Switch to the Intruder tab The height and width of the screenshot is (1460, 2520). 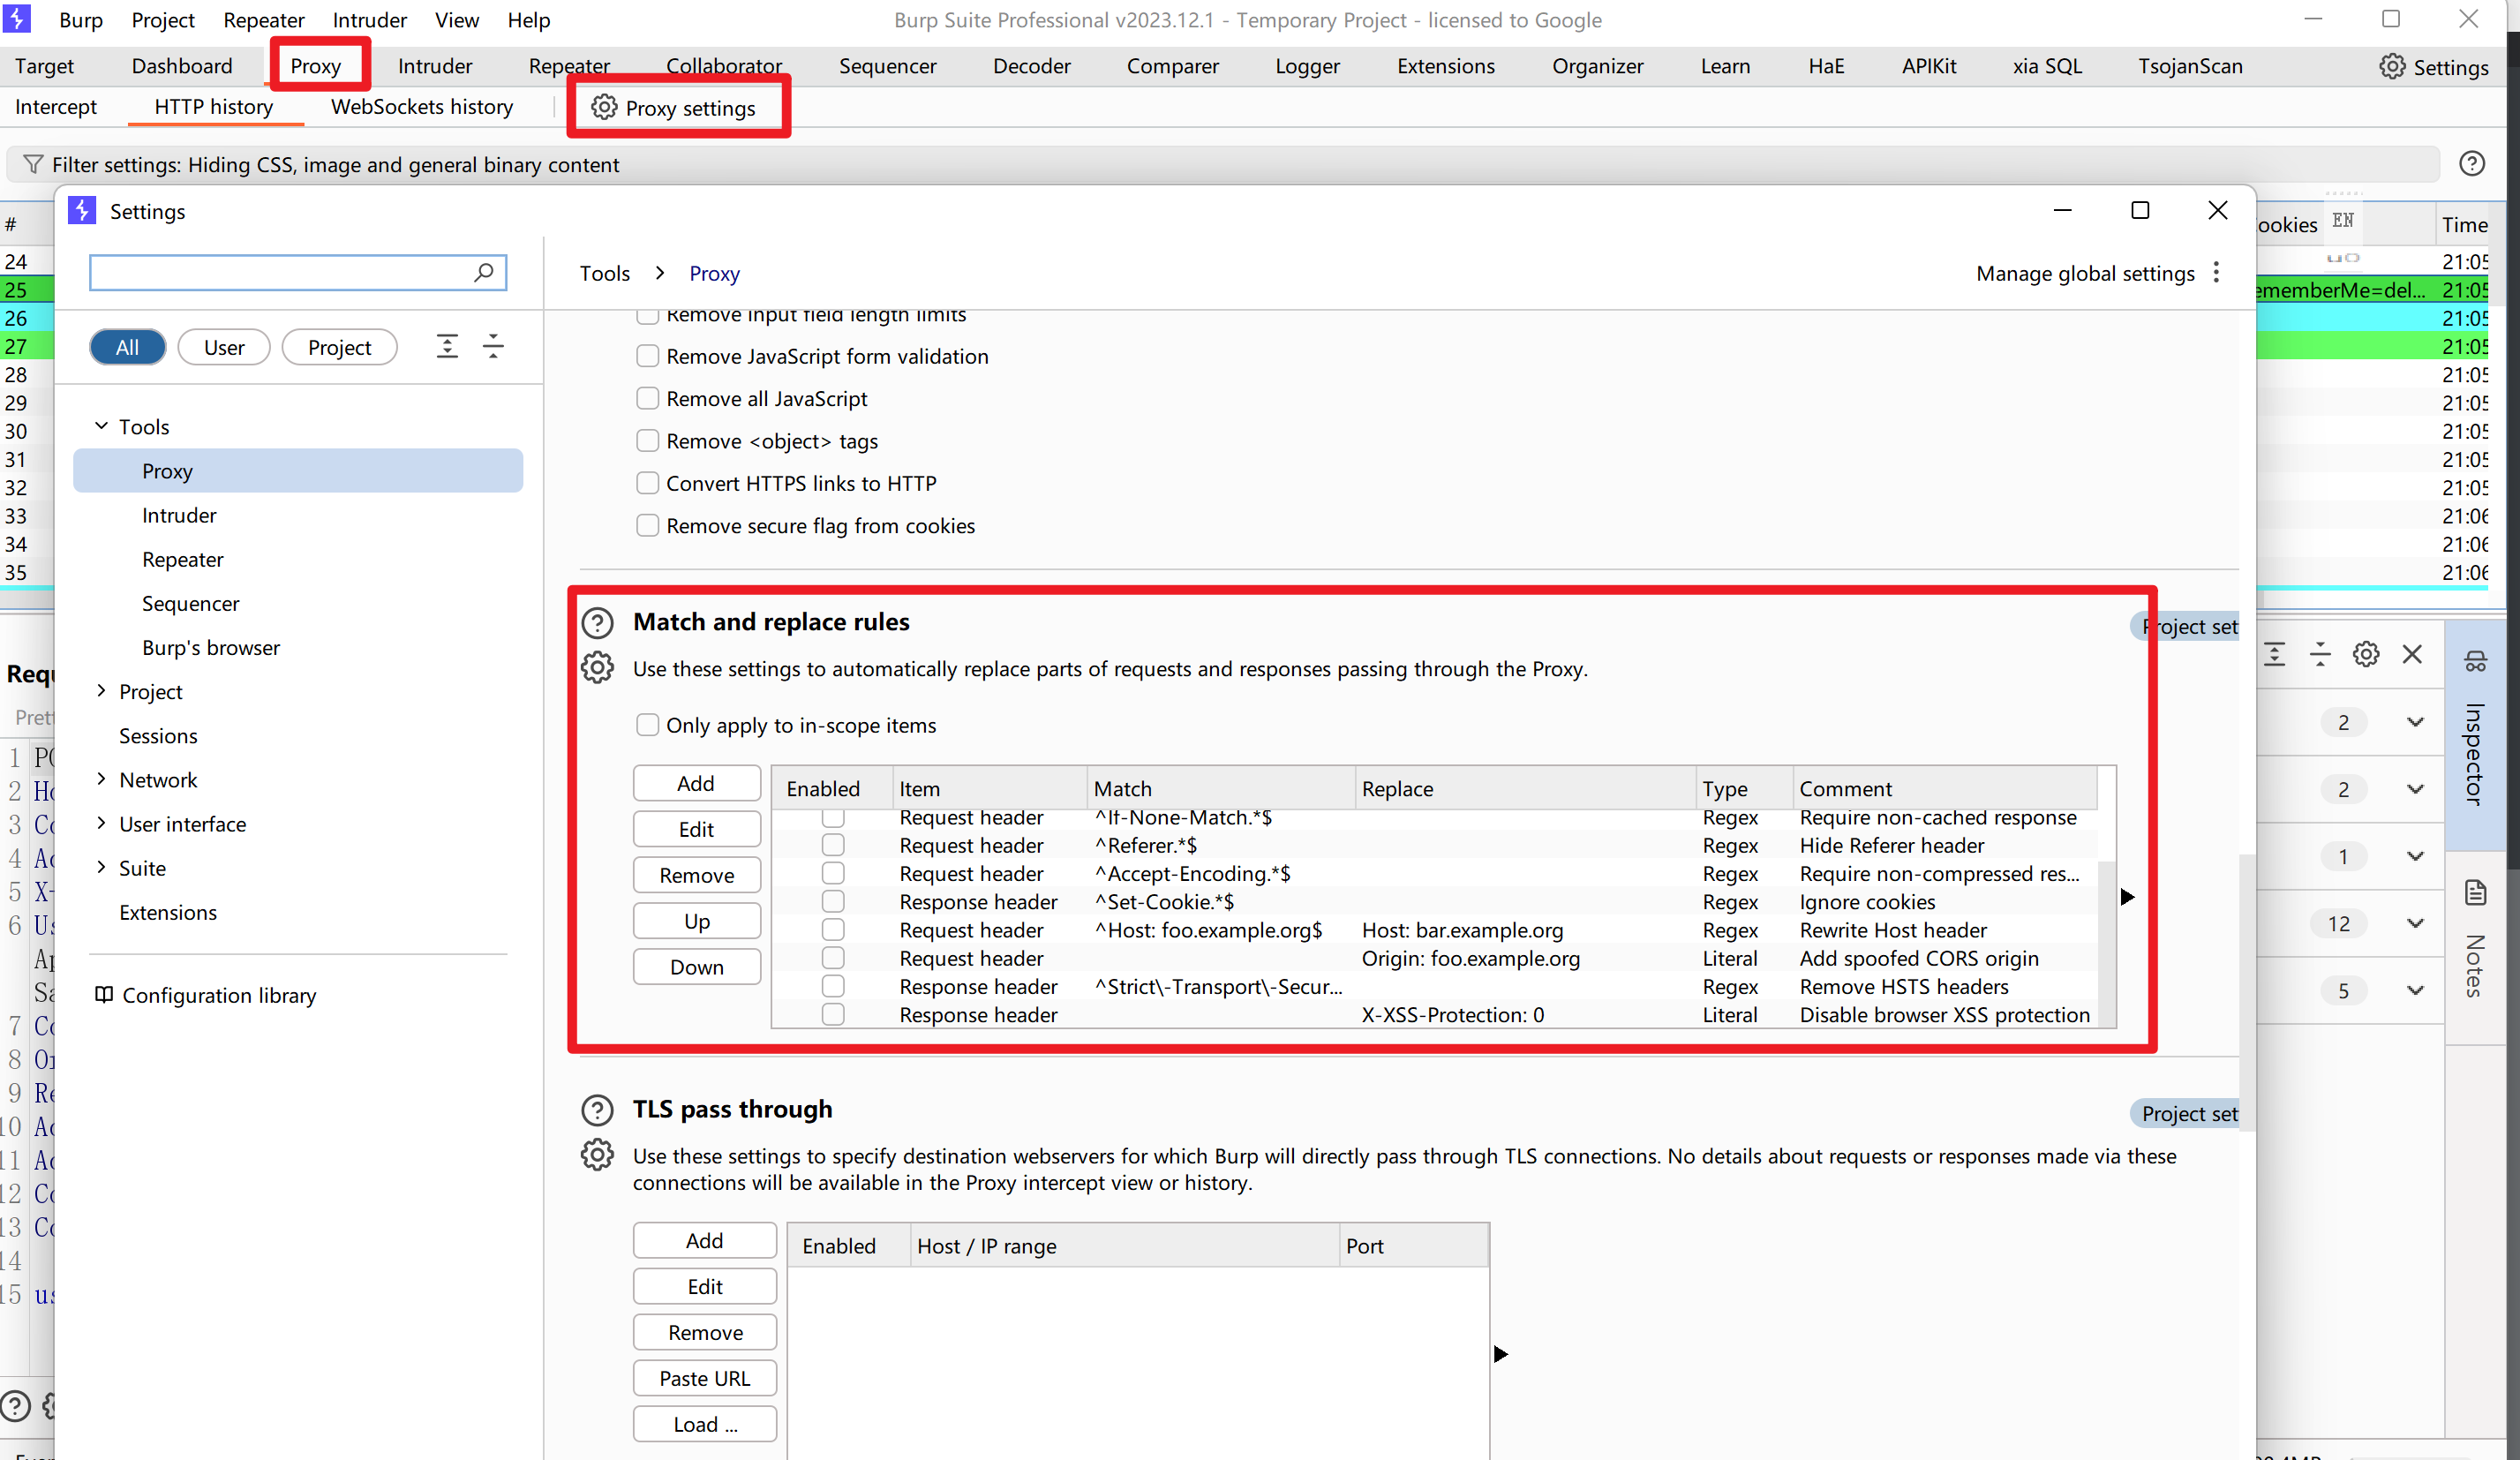point(434,66)
